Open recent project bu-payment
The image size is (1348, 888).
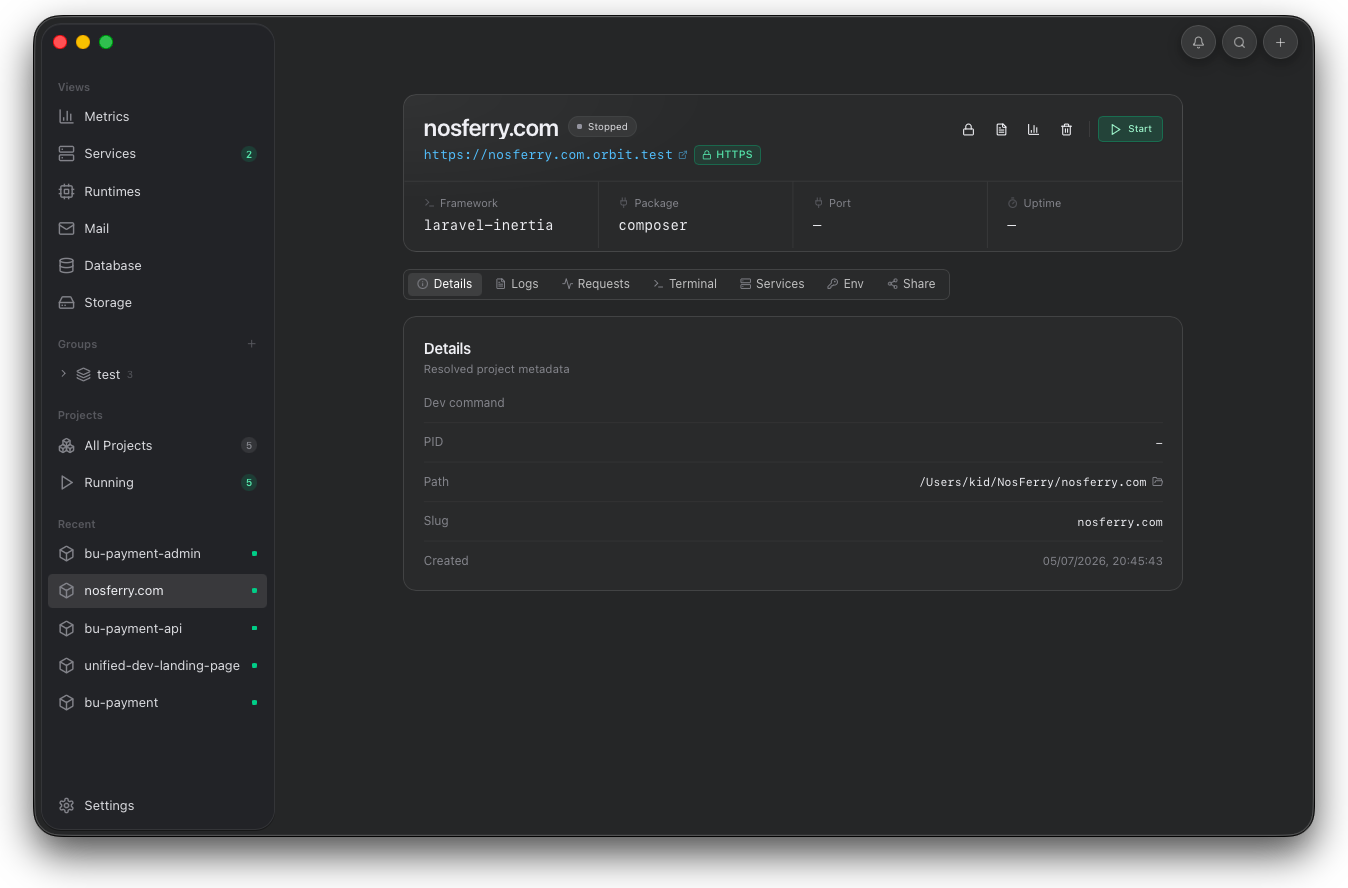tap(158, 702)
